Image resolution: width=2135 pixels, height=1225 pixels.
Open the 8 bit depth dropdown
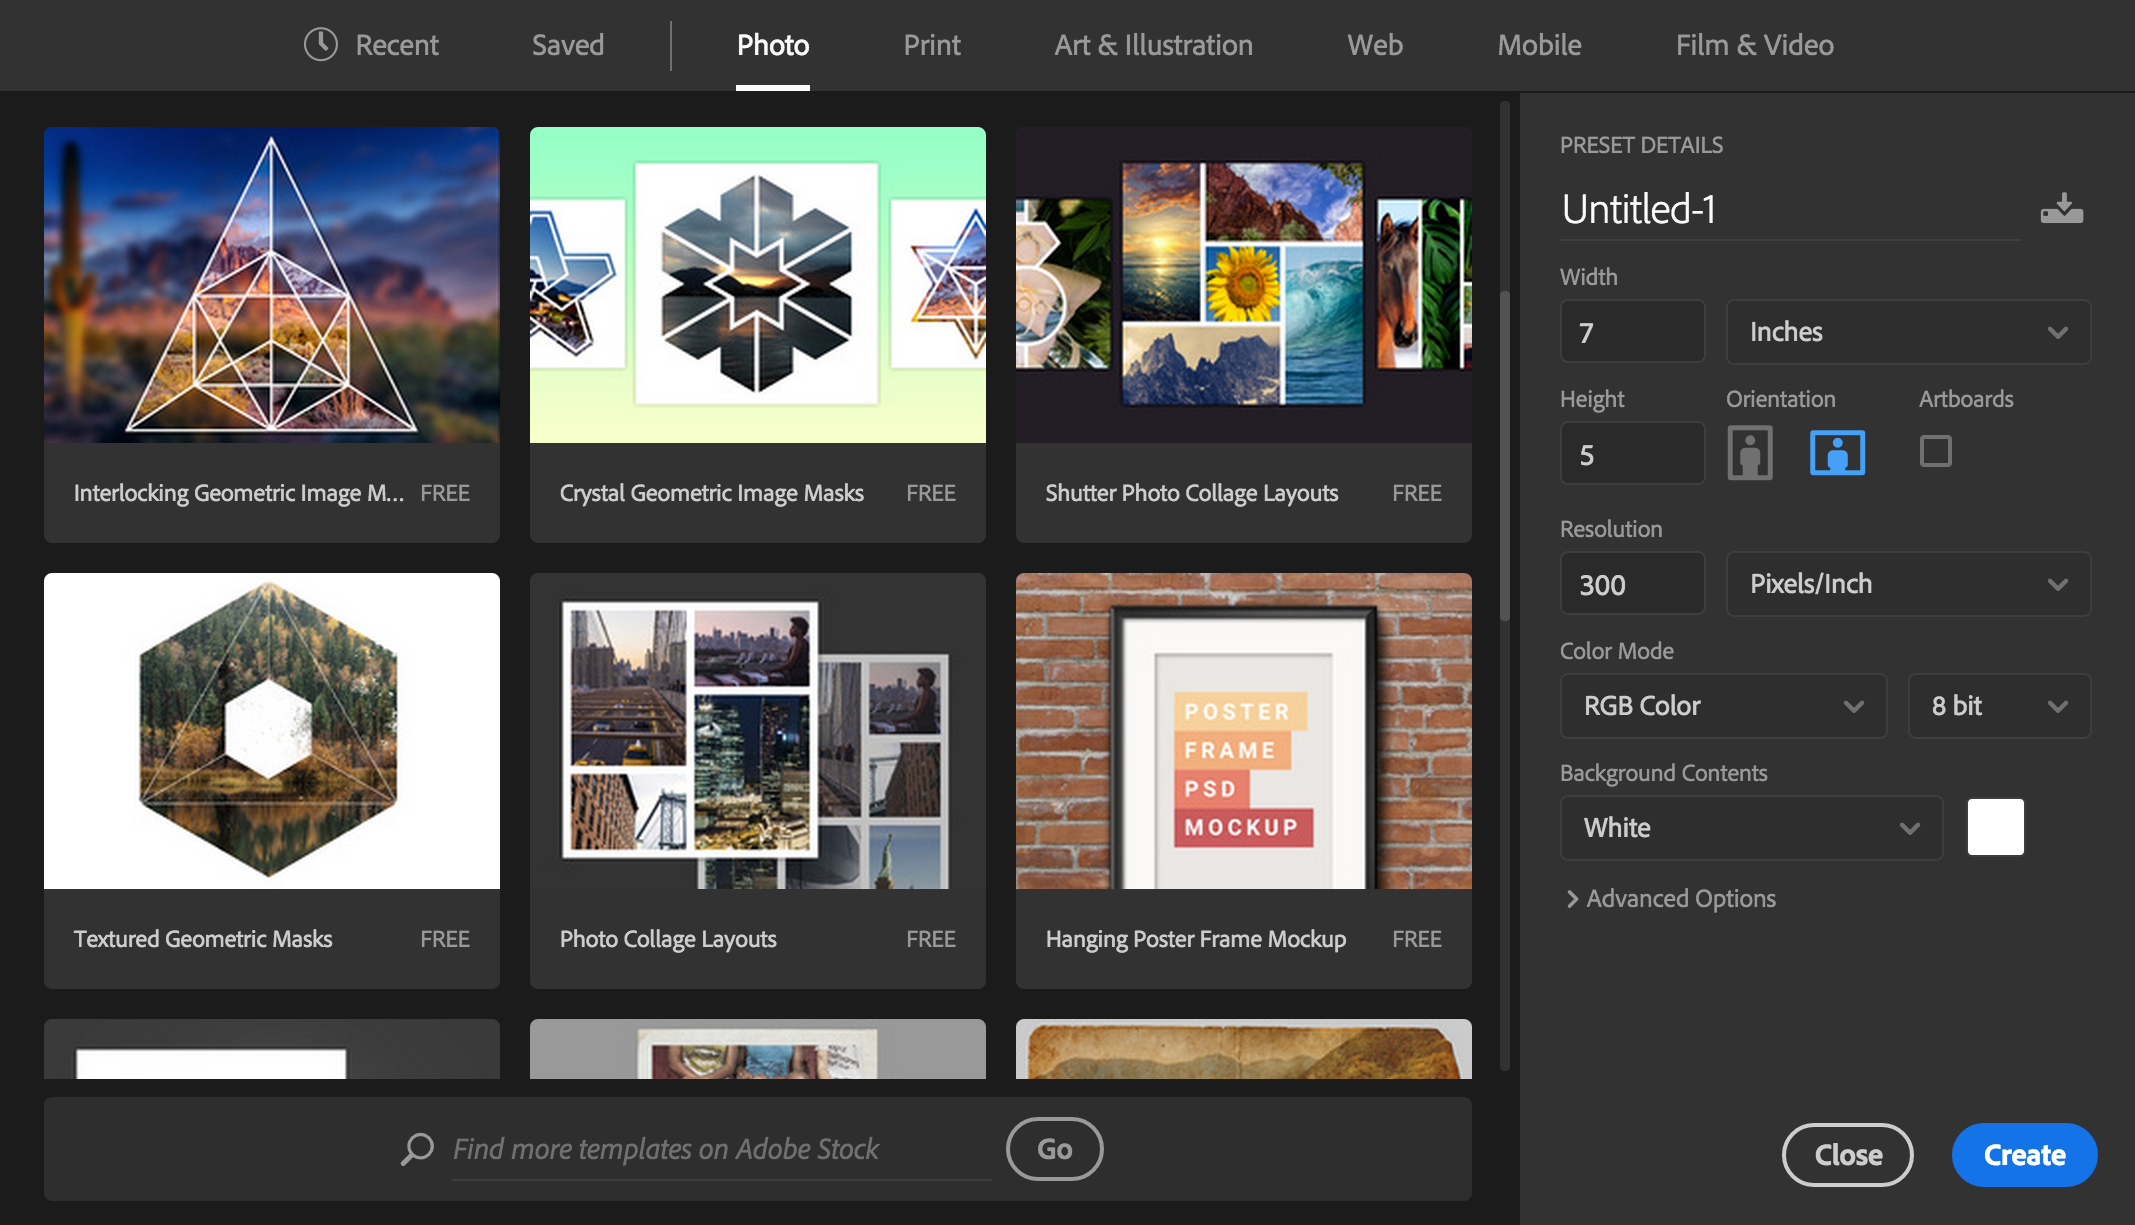1998,706
